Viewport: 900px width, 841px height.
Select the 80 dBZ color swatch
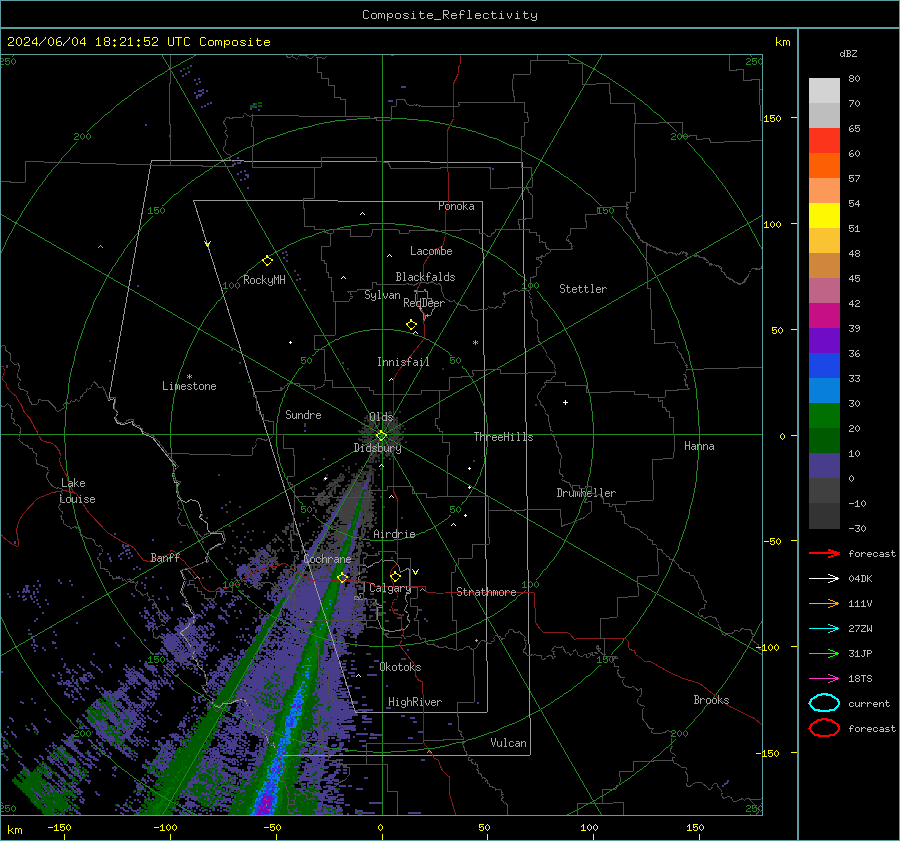point(824,90)
